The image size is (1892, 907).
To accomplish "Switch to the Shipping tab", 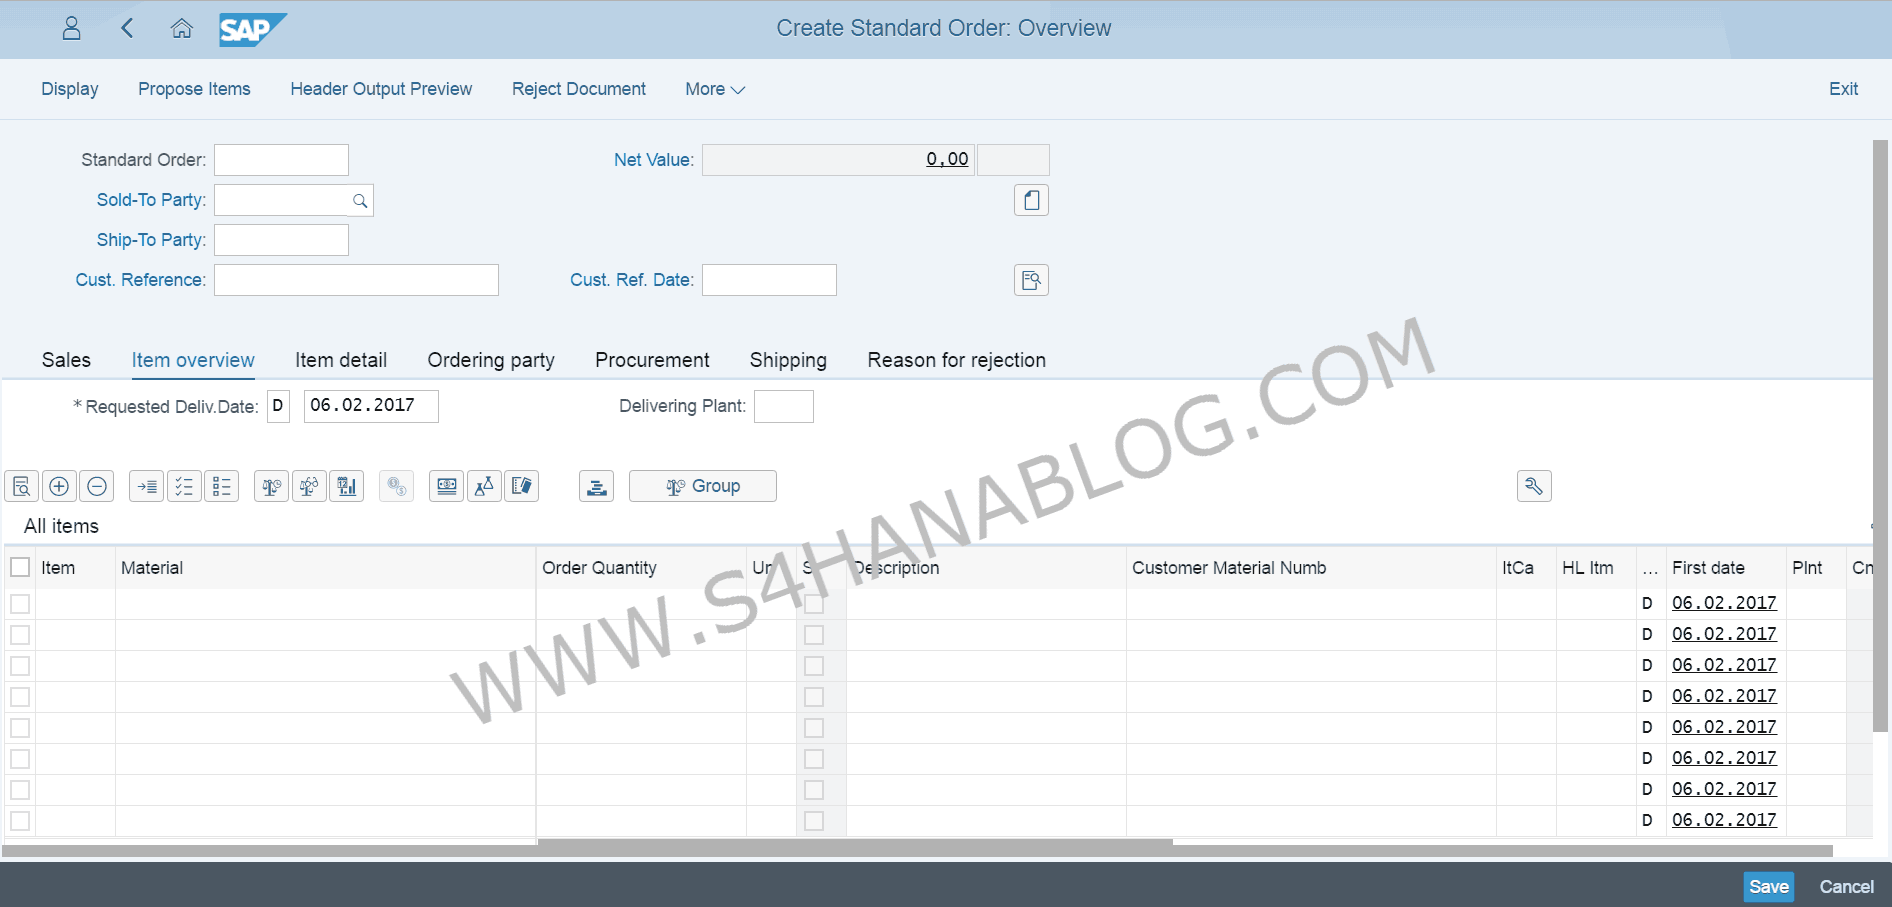I will (788, 360).
